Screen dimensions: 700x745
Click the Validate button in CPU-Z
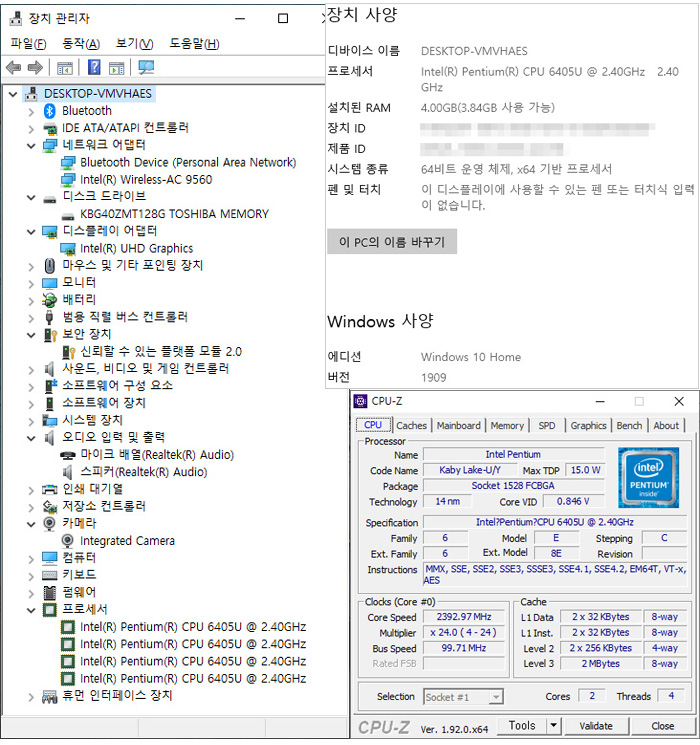pyautogui.click(x=596, y=726)
